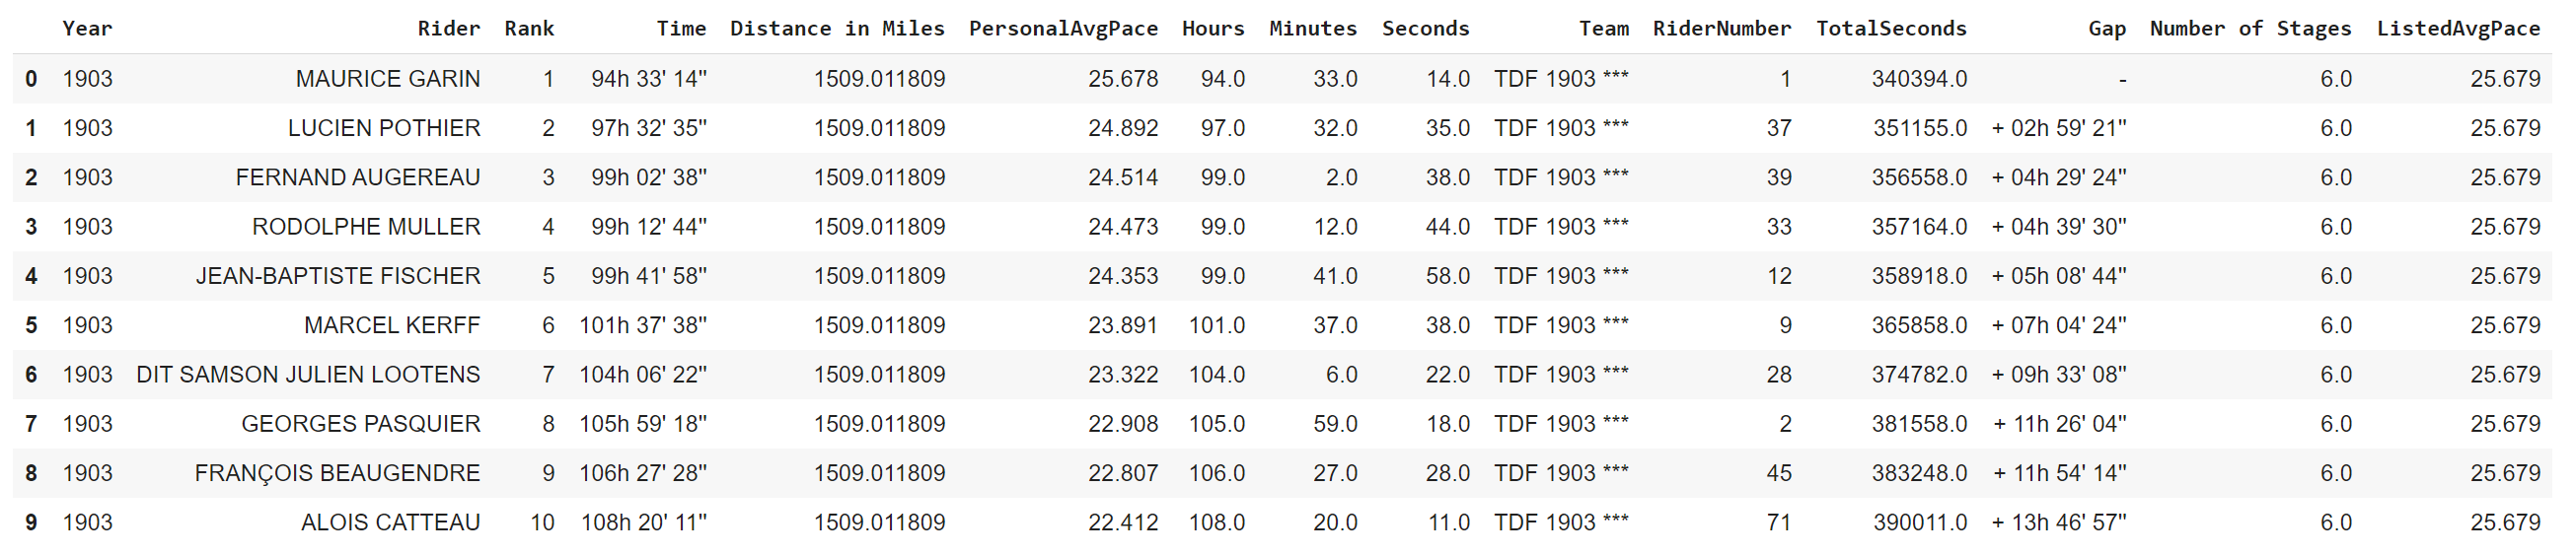2576x556 pixels.
Task: Select ALOIS CATTEAU rider cell
Action: pyautogui.click(x=390, y=522)
